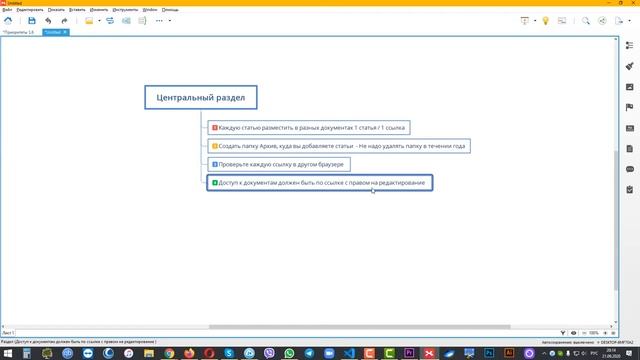Toggle the eye visibility icon in status bar
The width and height of the screenshot is (640, 360).
click(573, 333)
